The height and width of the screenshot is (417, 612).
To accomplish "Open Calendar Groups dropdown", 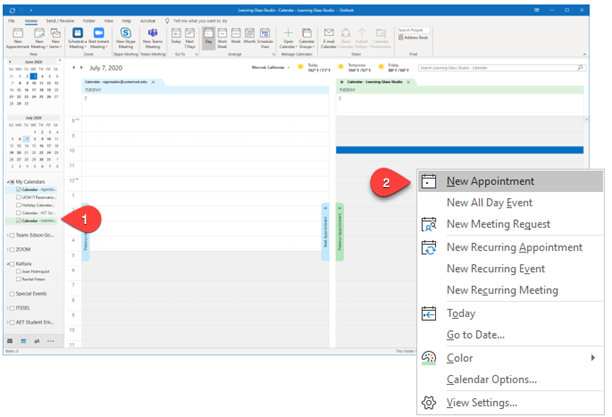I will click(307, 38).
